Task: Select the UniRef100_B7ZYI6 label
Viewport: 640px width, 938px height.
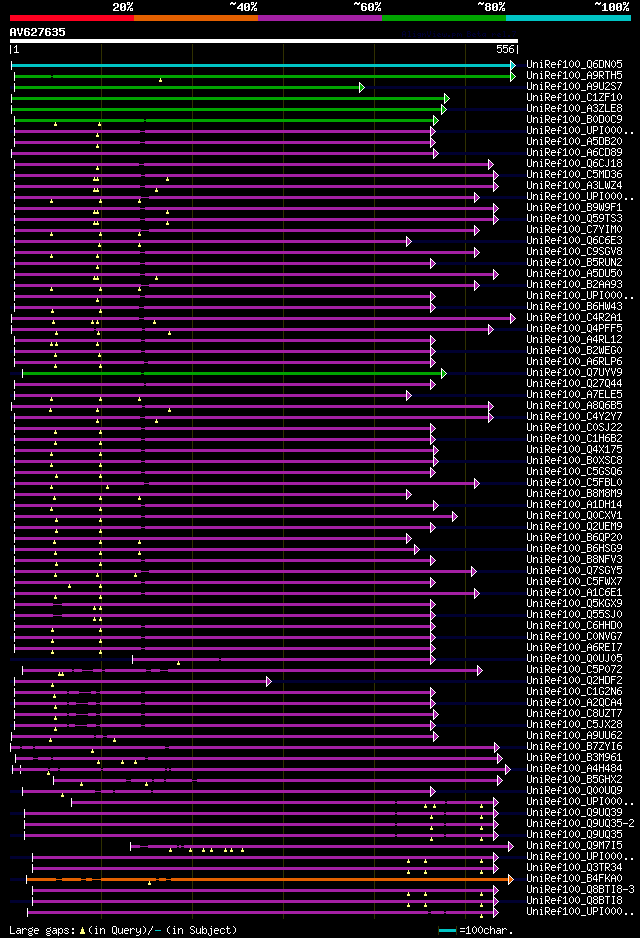Action: point(574,747)
